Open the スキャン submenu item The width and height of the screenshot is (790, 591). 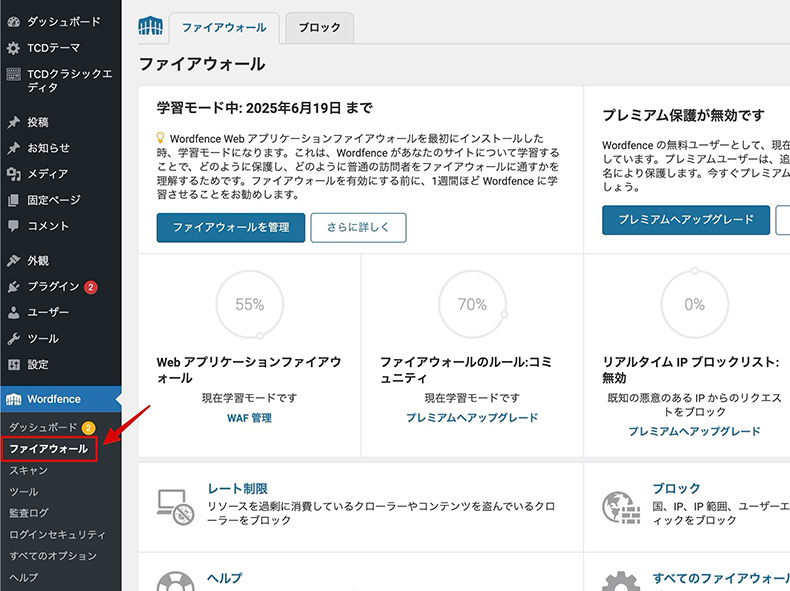pos(28,471)
